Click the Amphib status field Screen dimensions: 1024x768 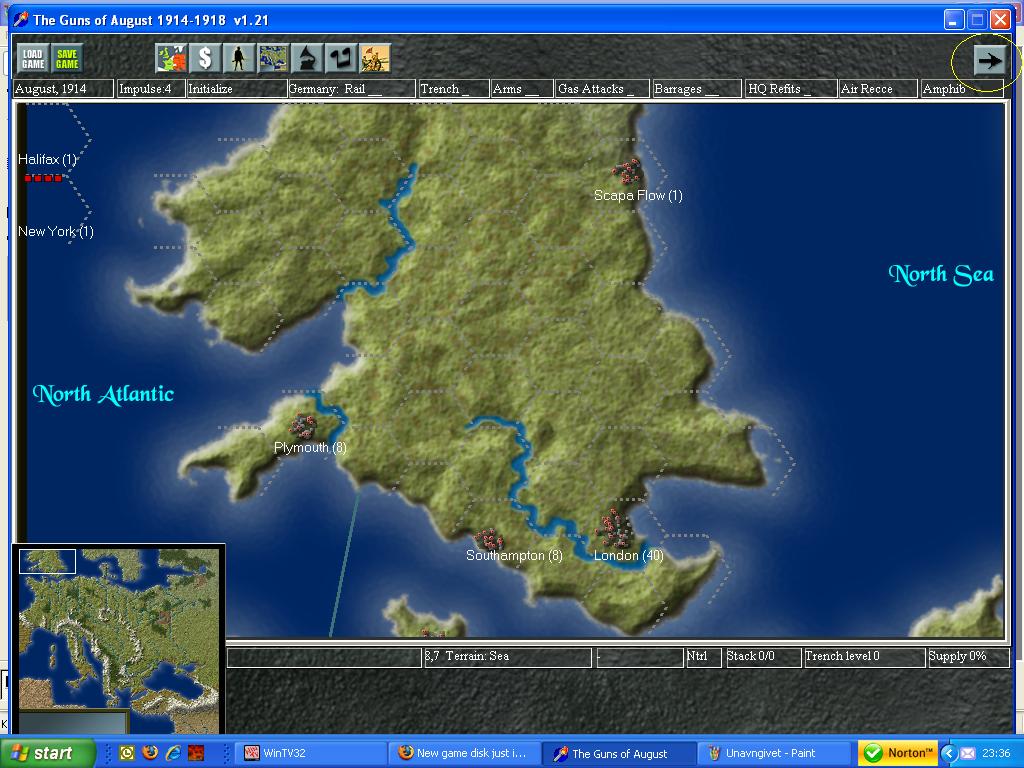(x=961, y=89)
